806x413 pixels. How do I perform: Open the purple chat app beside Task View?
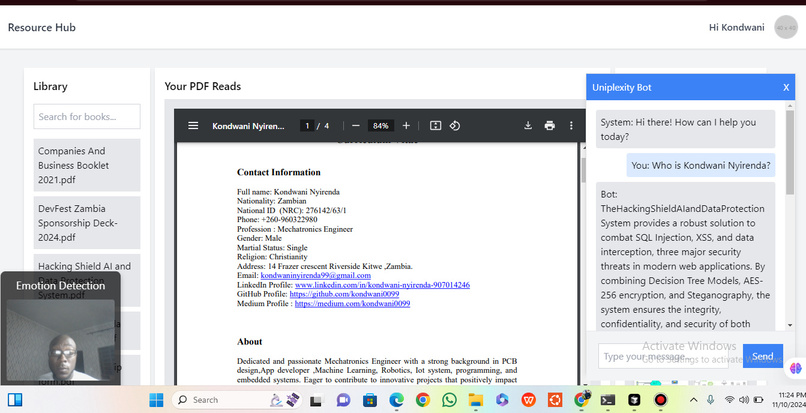point(343,400)
